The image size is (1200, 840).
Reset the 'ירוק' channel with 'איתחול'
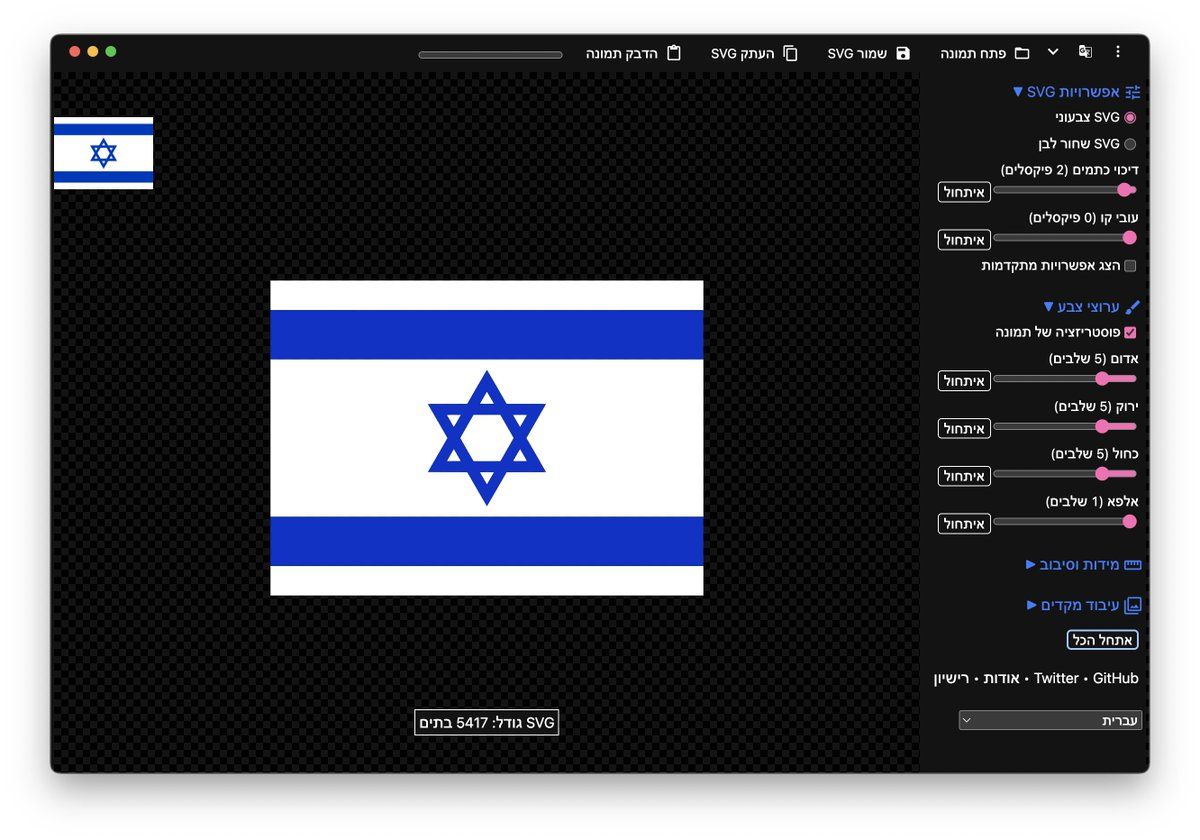(964, 428)
